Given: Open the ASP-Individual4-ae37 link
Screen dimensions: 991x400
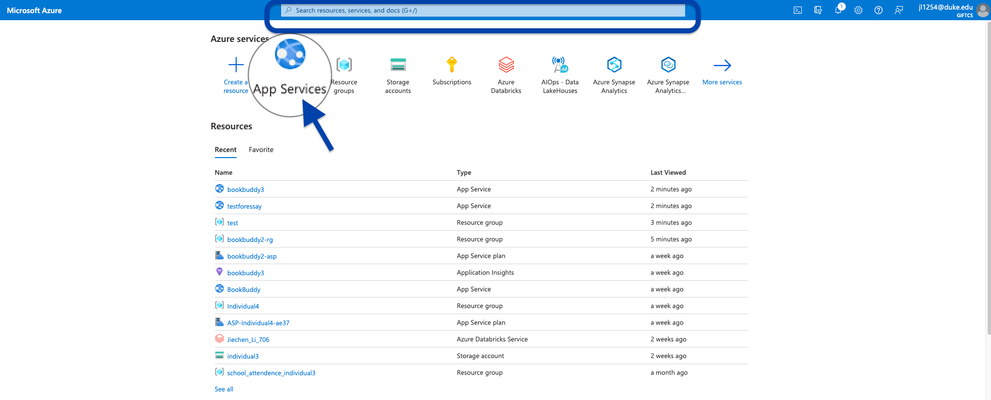Looking at the screenshot, I should (258, 323).
